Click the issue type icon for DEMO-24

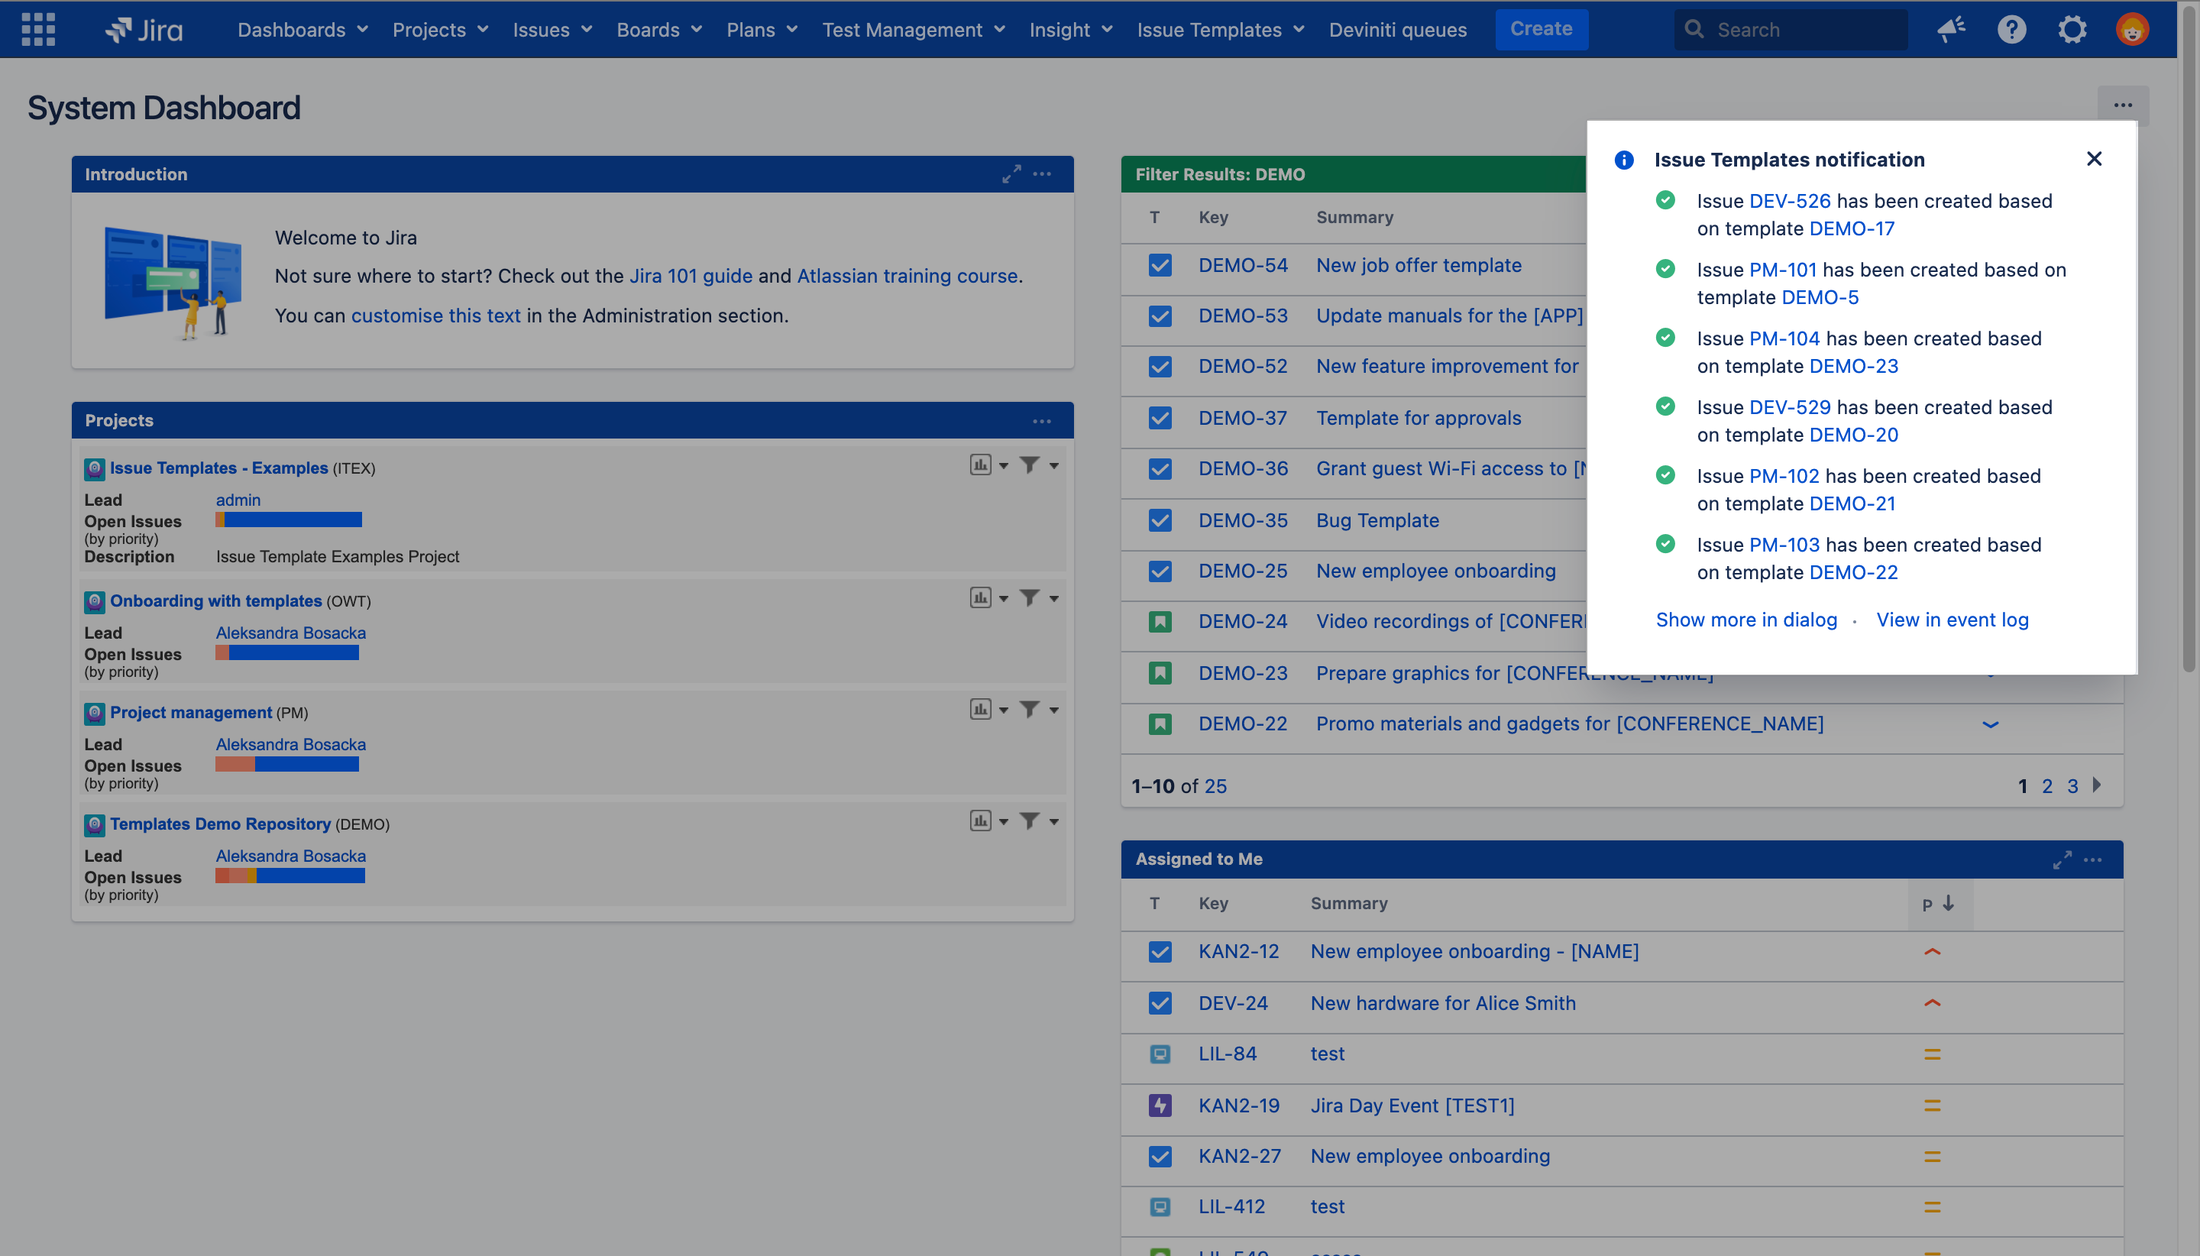1160,622
